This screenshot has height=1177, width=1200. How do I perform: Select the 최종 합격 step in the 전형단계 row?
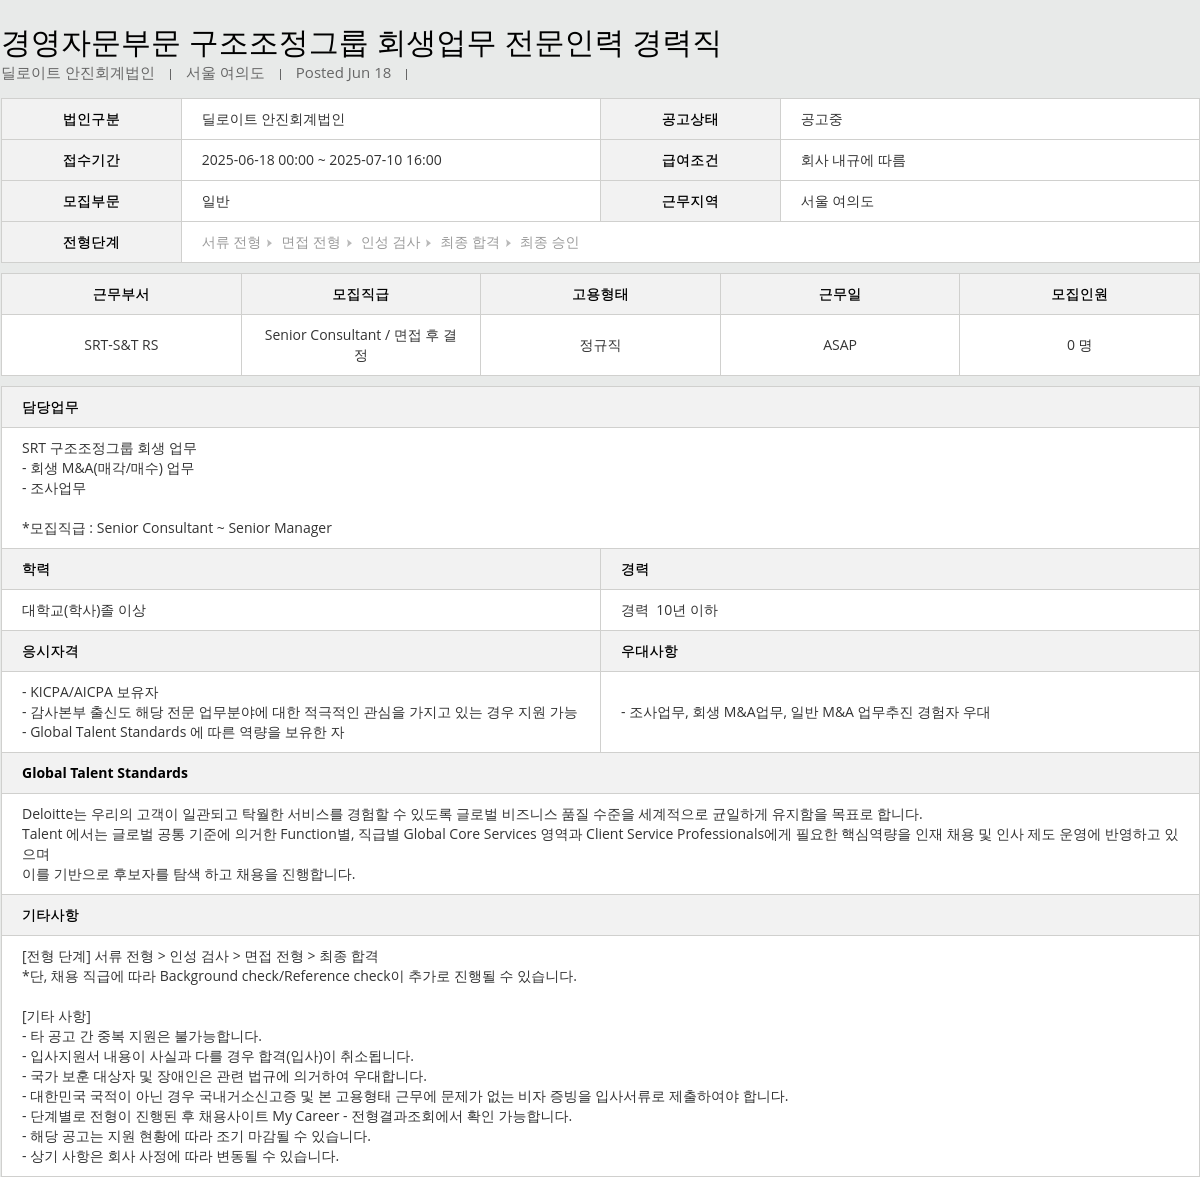pyautogui.click(x=469, y=242)
